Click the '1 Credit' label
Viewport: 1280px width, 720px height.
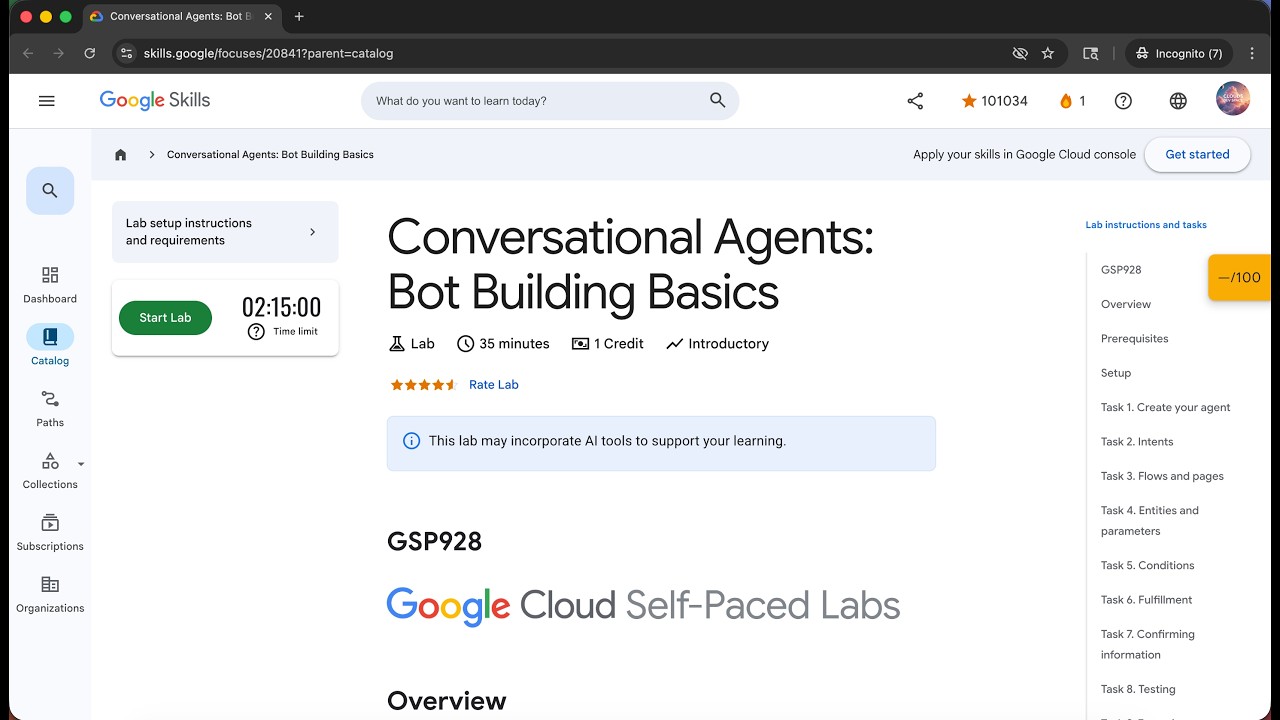point(608,344)
